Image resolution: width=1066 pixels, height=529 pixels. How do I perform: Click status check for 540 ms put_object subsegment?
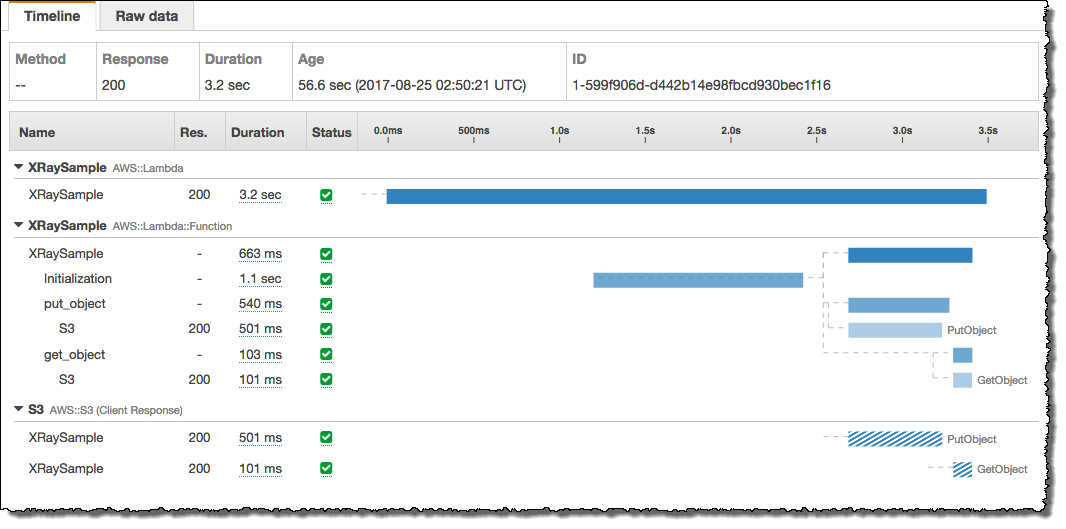(326, 304)
